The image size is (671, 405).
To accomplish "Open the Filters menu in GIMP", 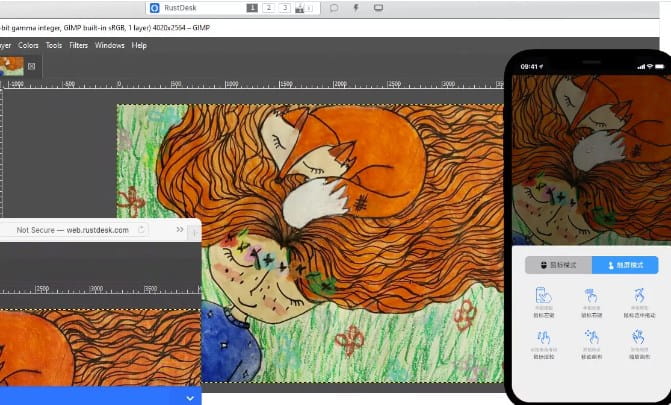I will [78, 45].
